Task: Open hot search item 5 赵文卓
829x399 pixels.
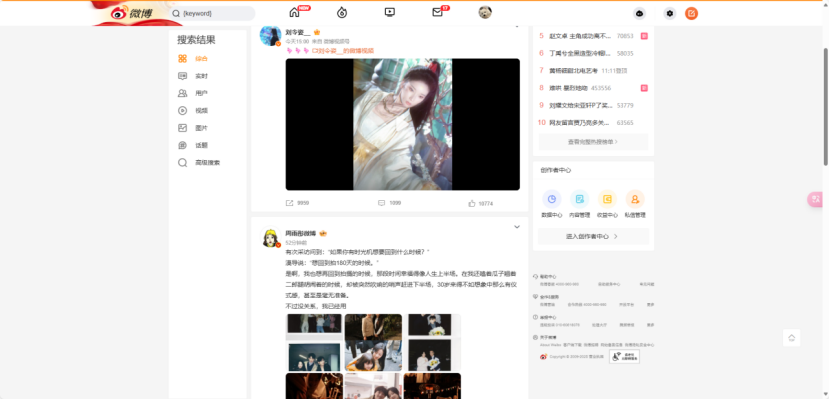Action: (580, 36)
